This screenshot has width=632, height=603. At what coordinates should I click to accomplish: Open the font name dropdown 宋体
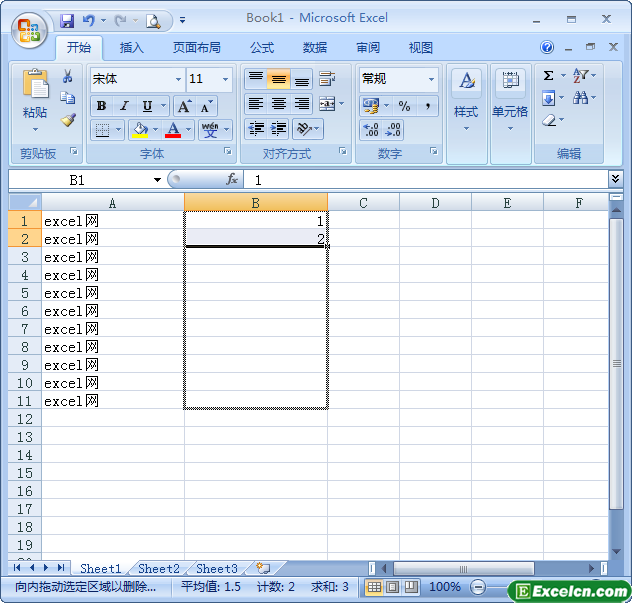(x=178, y=79)
